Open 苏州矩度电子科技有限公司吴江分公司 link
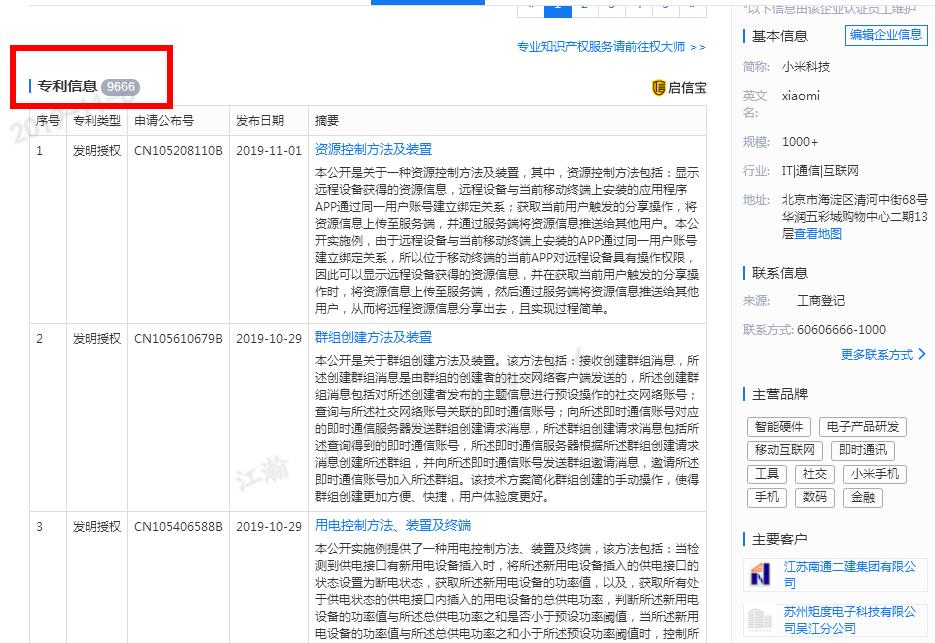This screenshot has height=643, width=935. (849, 619)
